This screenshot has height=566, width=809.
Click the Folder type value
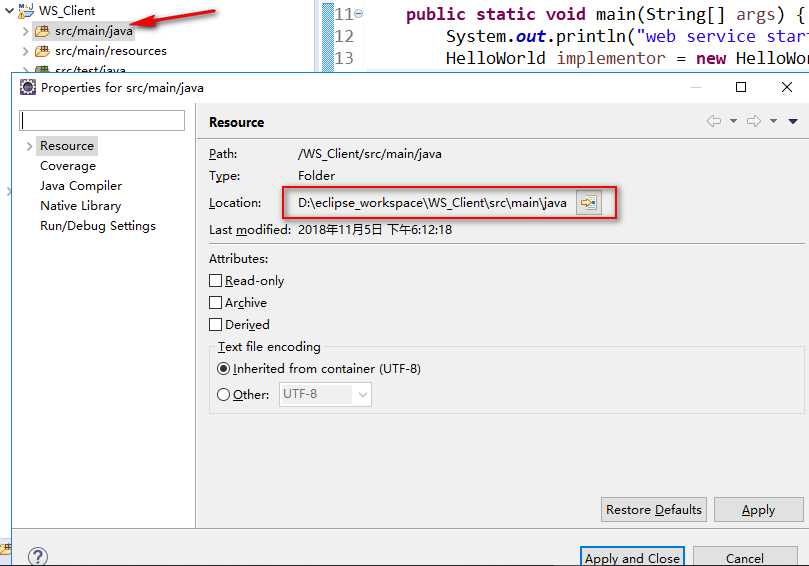(316, 175)
